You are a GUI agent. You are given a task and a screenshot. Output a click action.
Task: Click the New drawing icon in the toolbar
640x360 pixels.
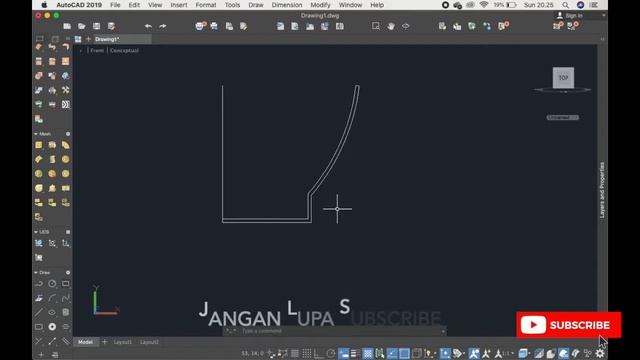[x=67, y=26]
